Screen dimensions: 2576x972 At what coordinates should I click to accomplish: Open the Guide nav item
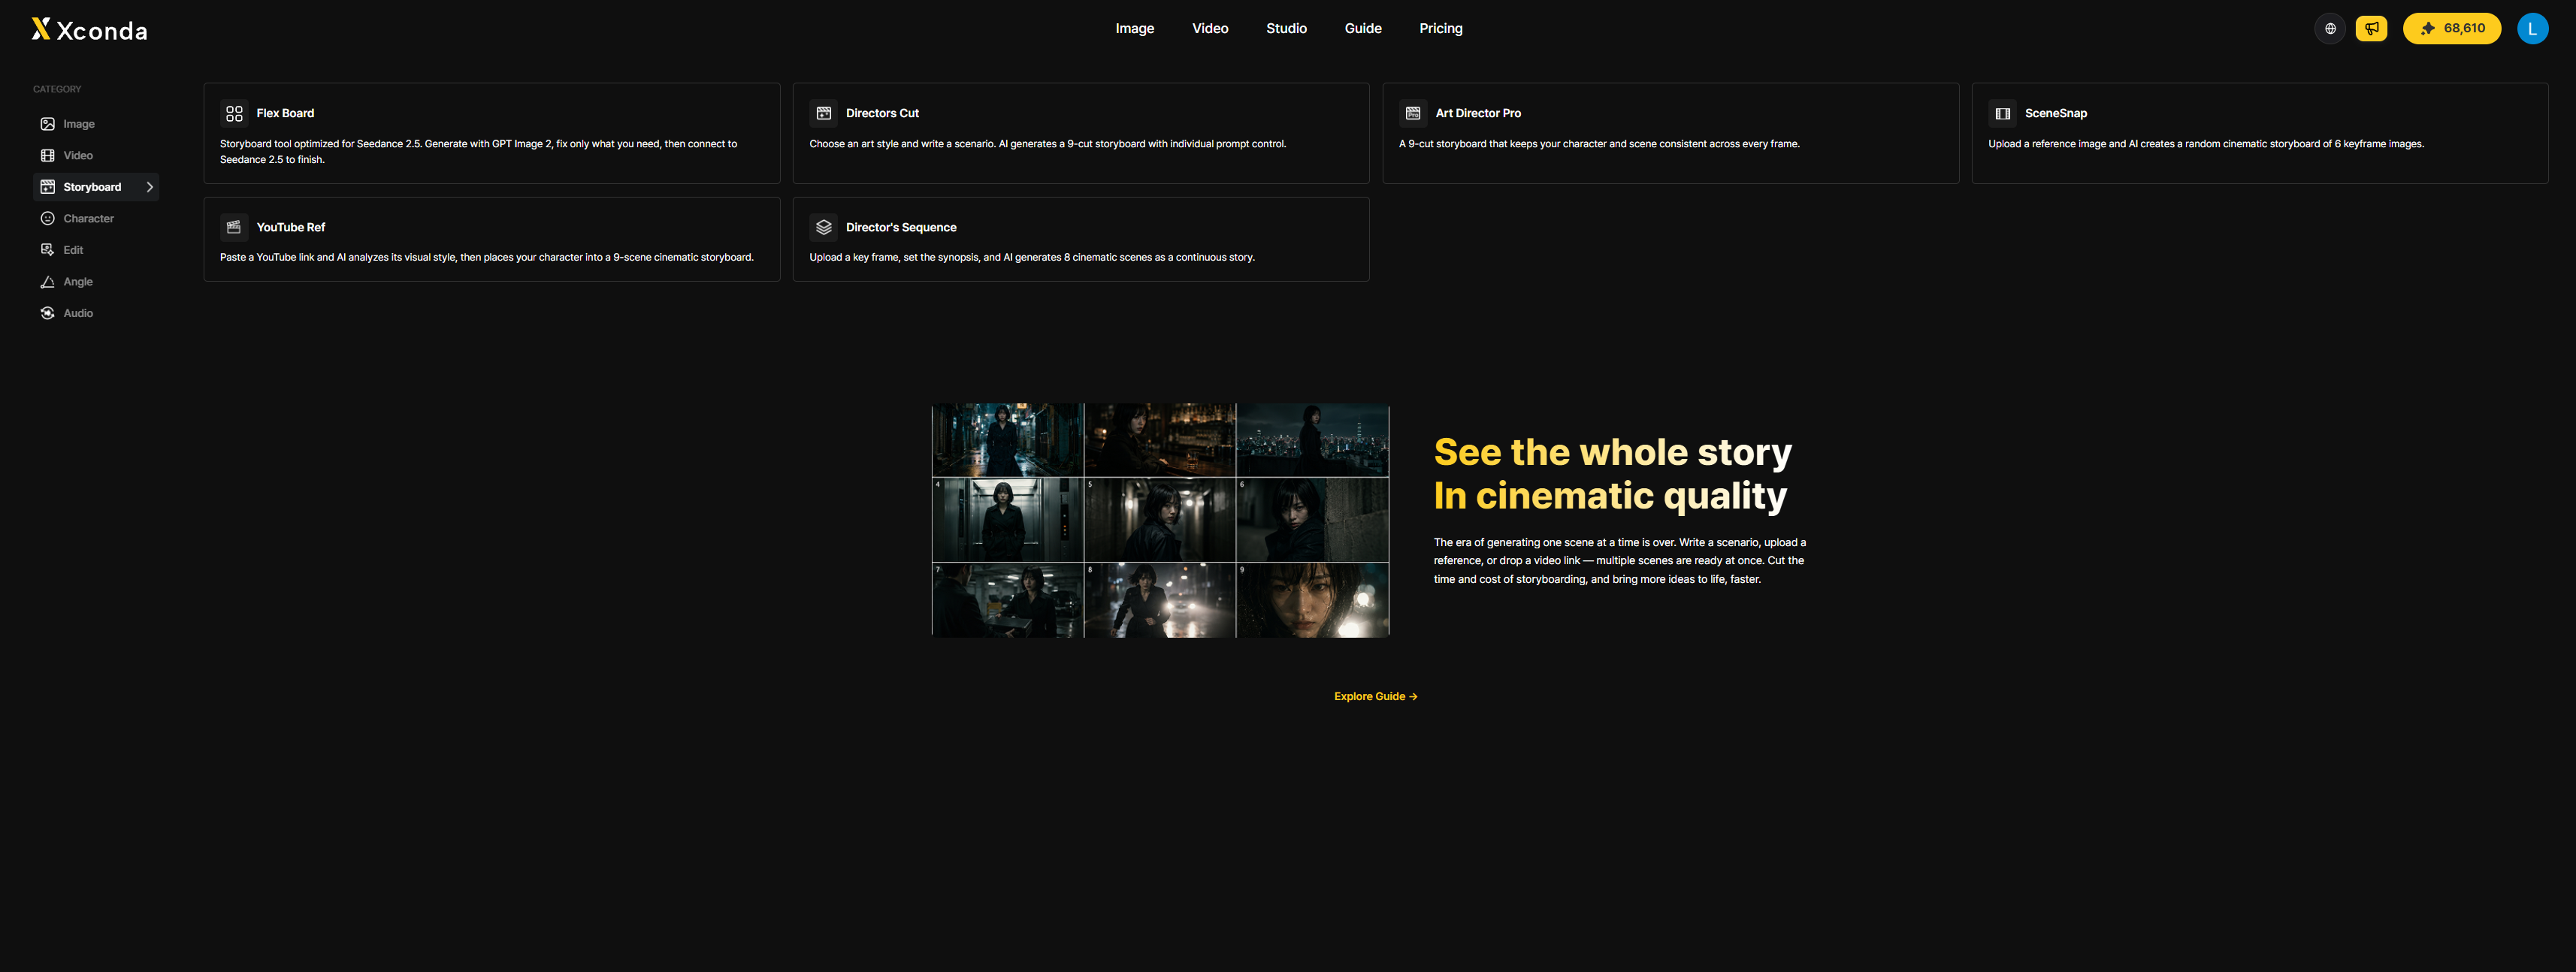(1363, 28)
